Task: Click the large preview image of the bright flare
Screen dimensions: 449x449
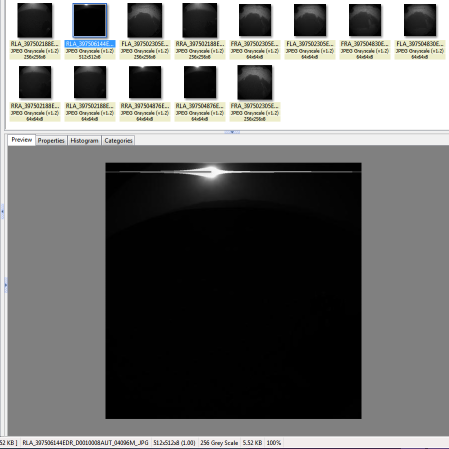Action: (233, 291)
